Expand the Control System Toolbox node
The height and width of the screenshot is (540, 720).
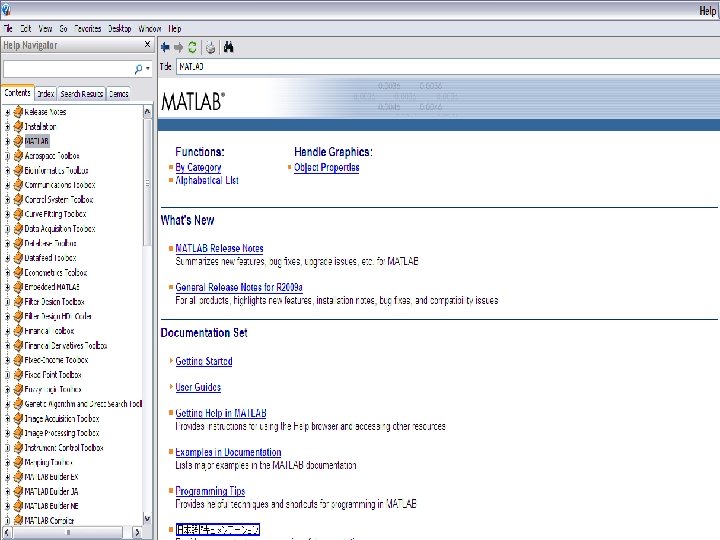click(x=7, y=200)
